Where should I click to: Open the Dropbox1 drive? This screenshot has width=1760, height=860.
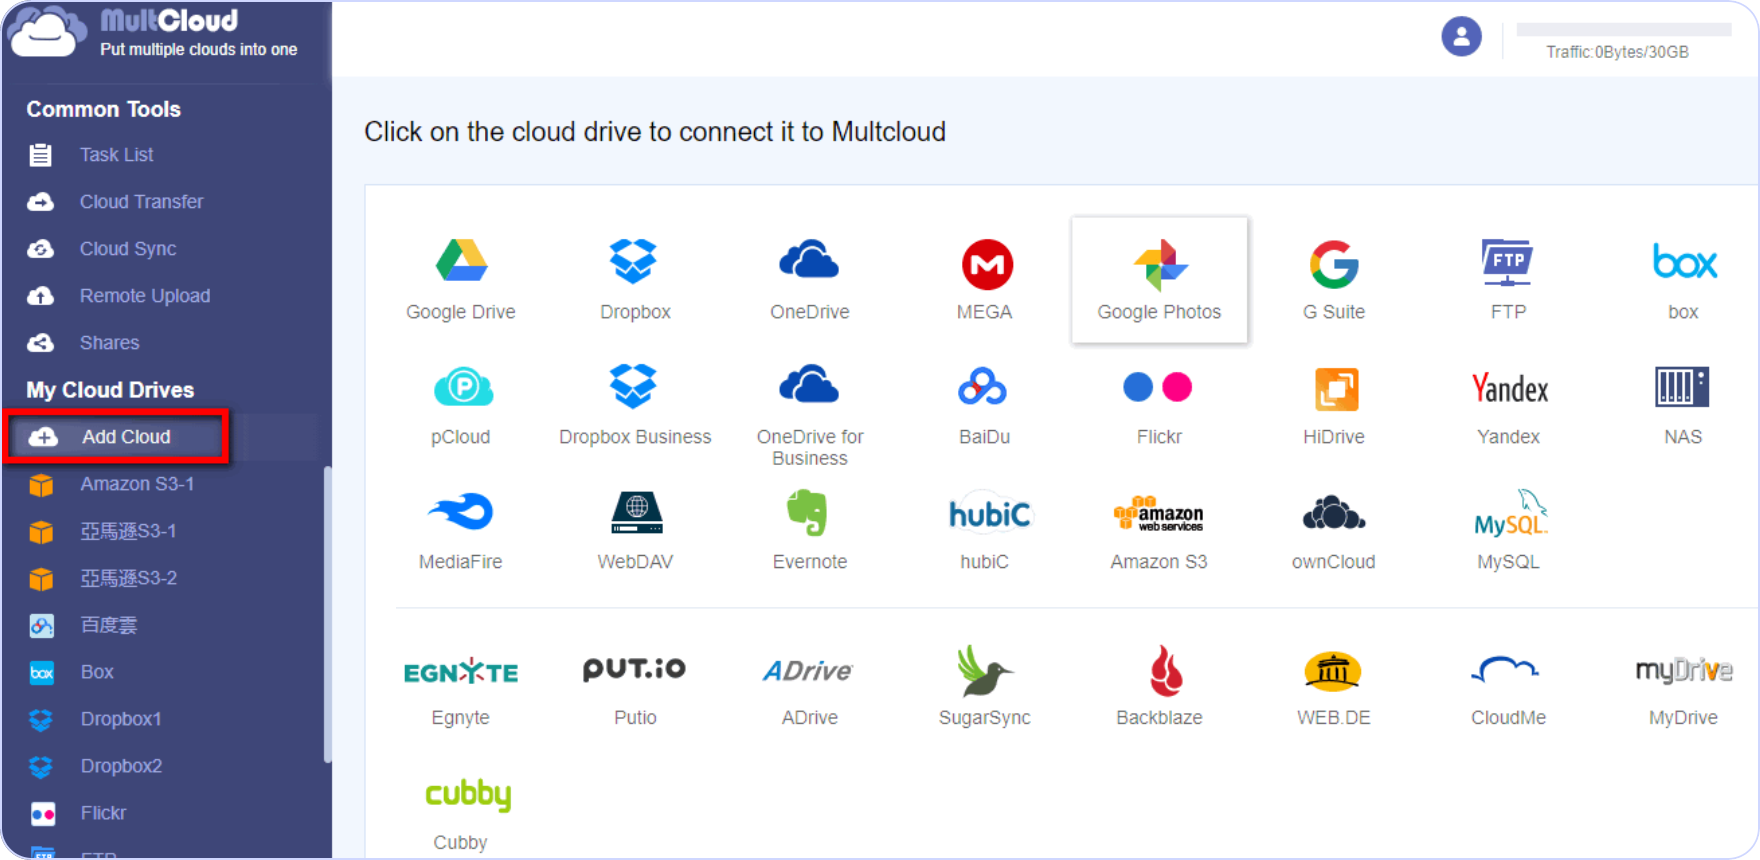tap(121, 719)
